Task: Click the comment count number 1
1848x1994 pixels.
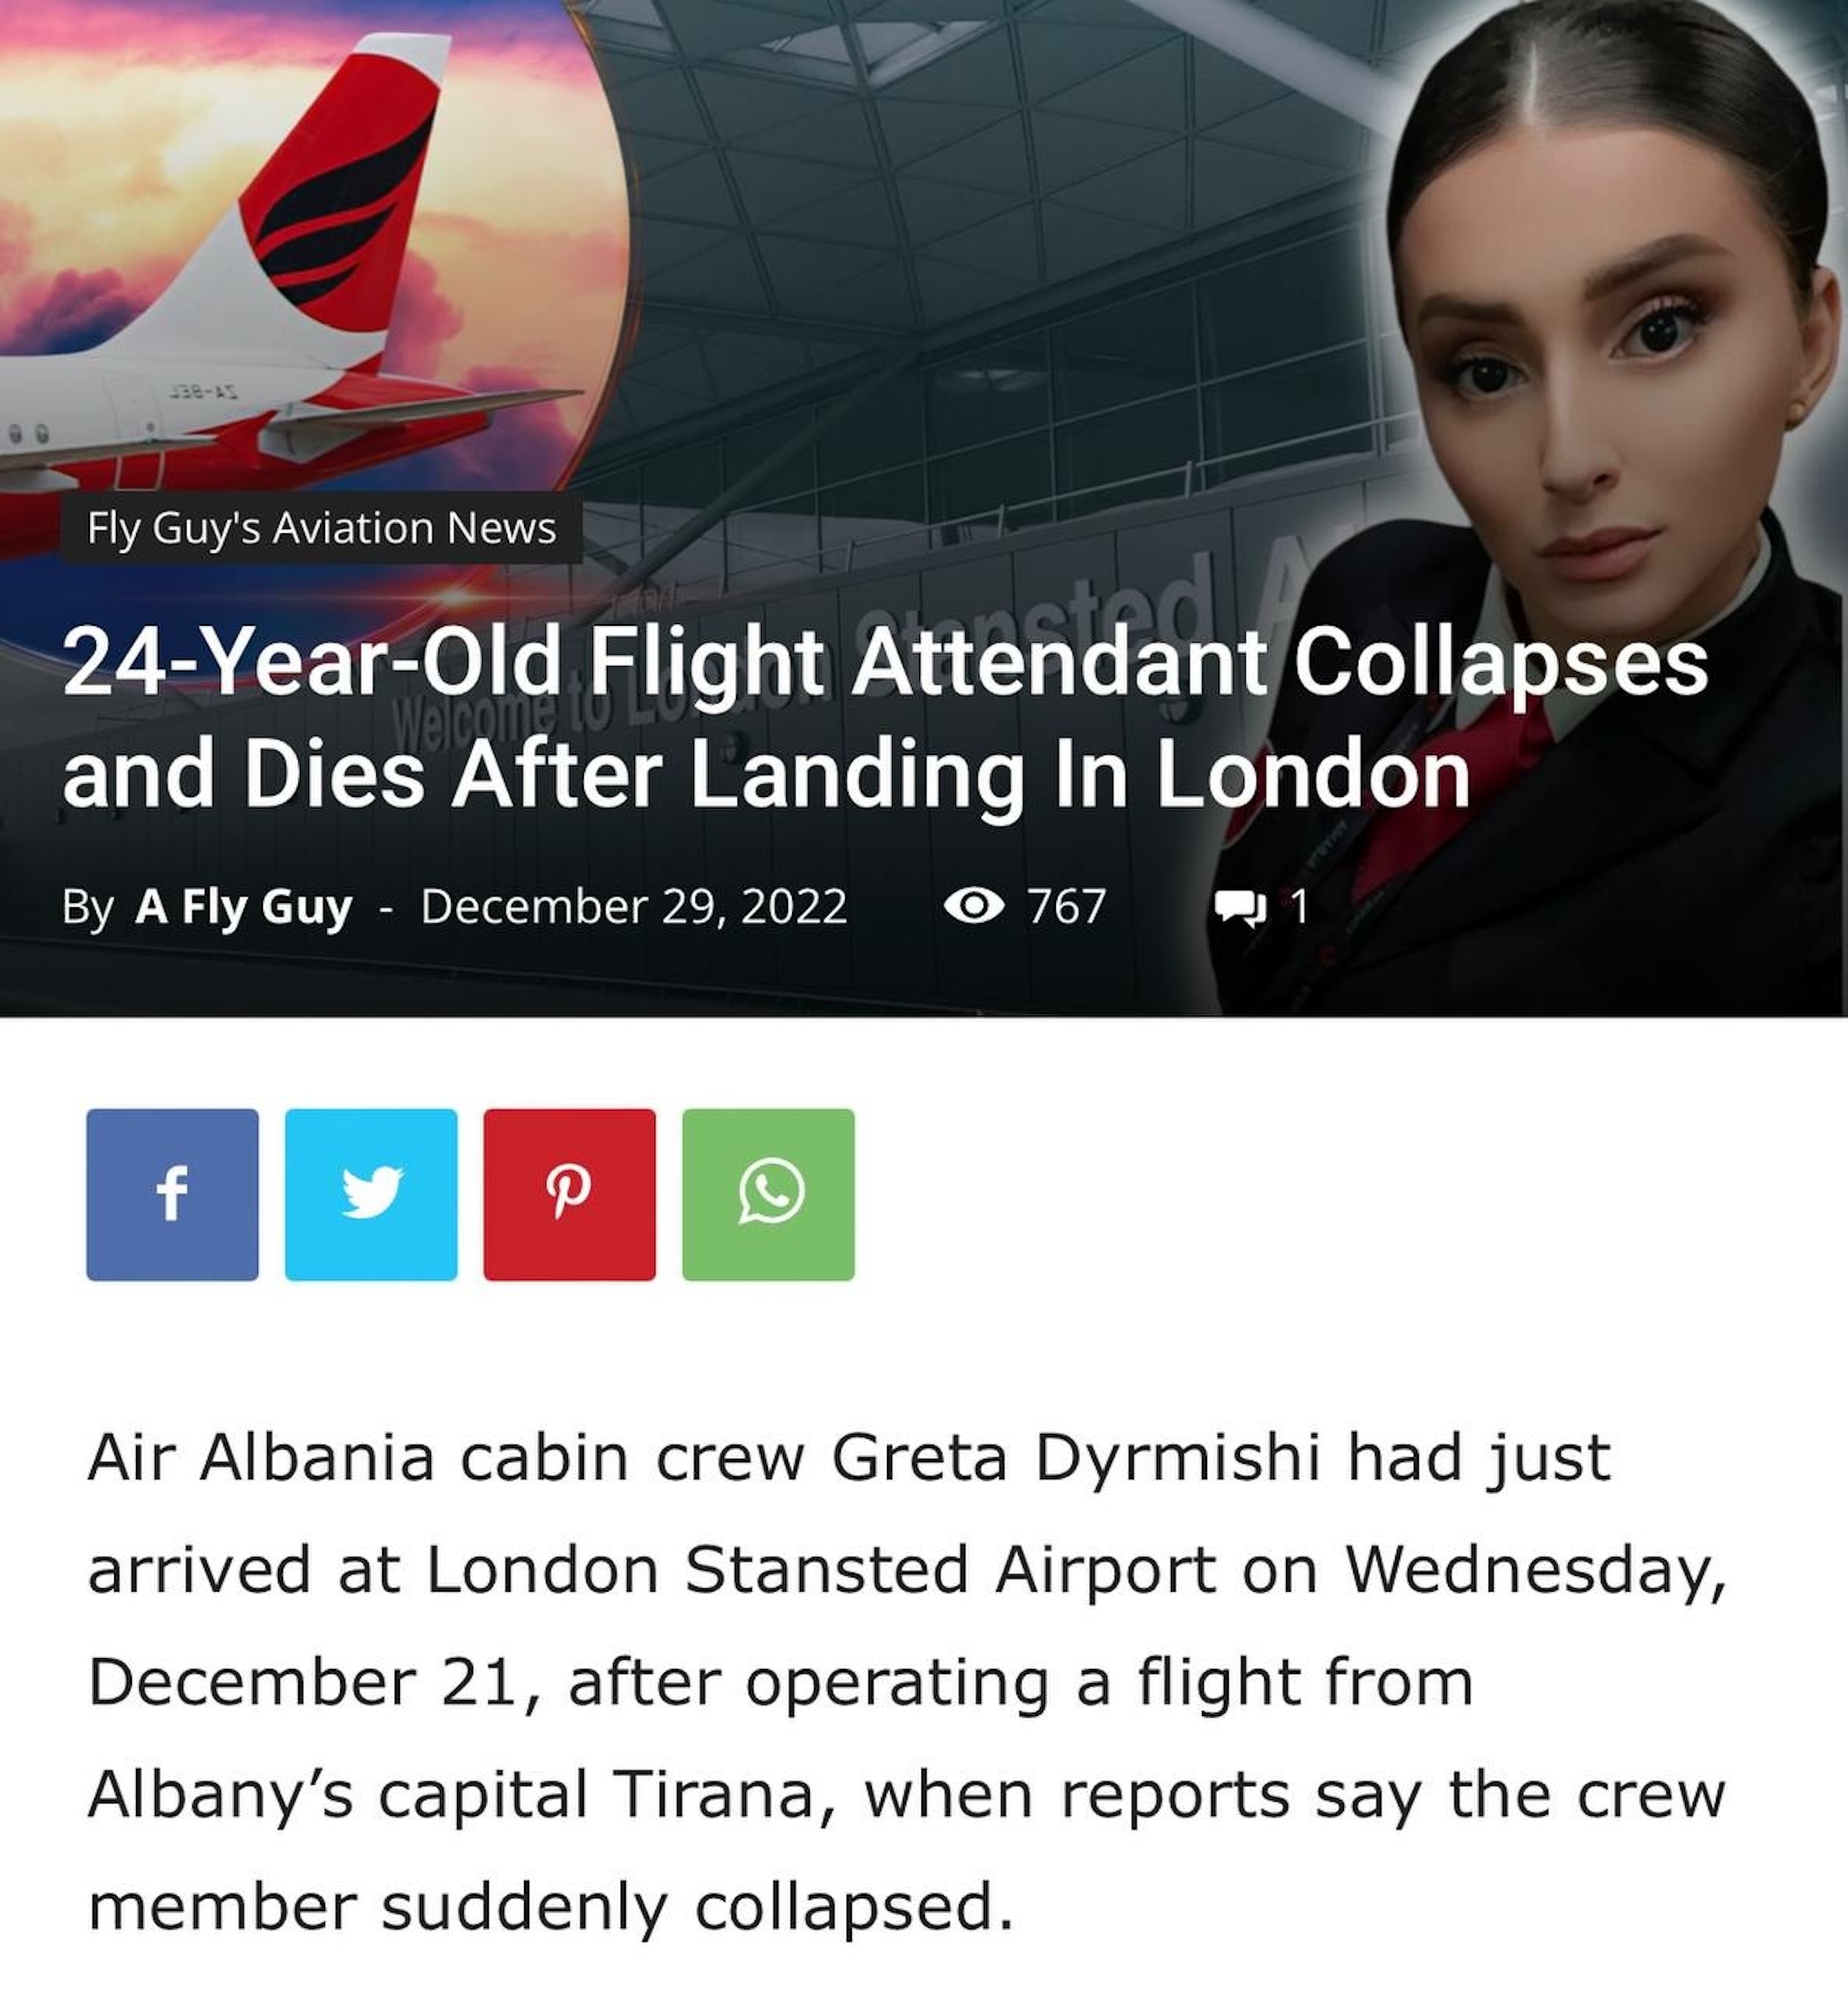Action: point(1298,906)
